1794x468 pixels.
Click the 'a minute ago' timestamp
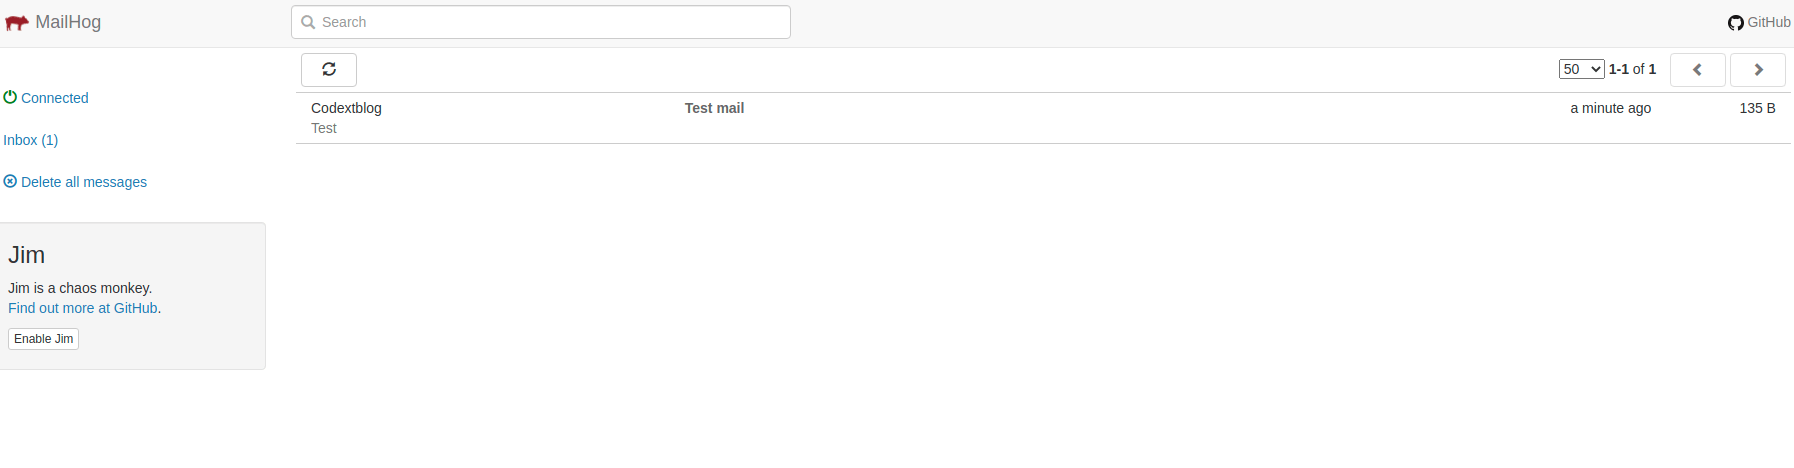[x=1610, y=108]
